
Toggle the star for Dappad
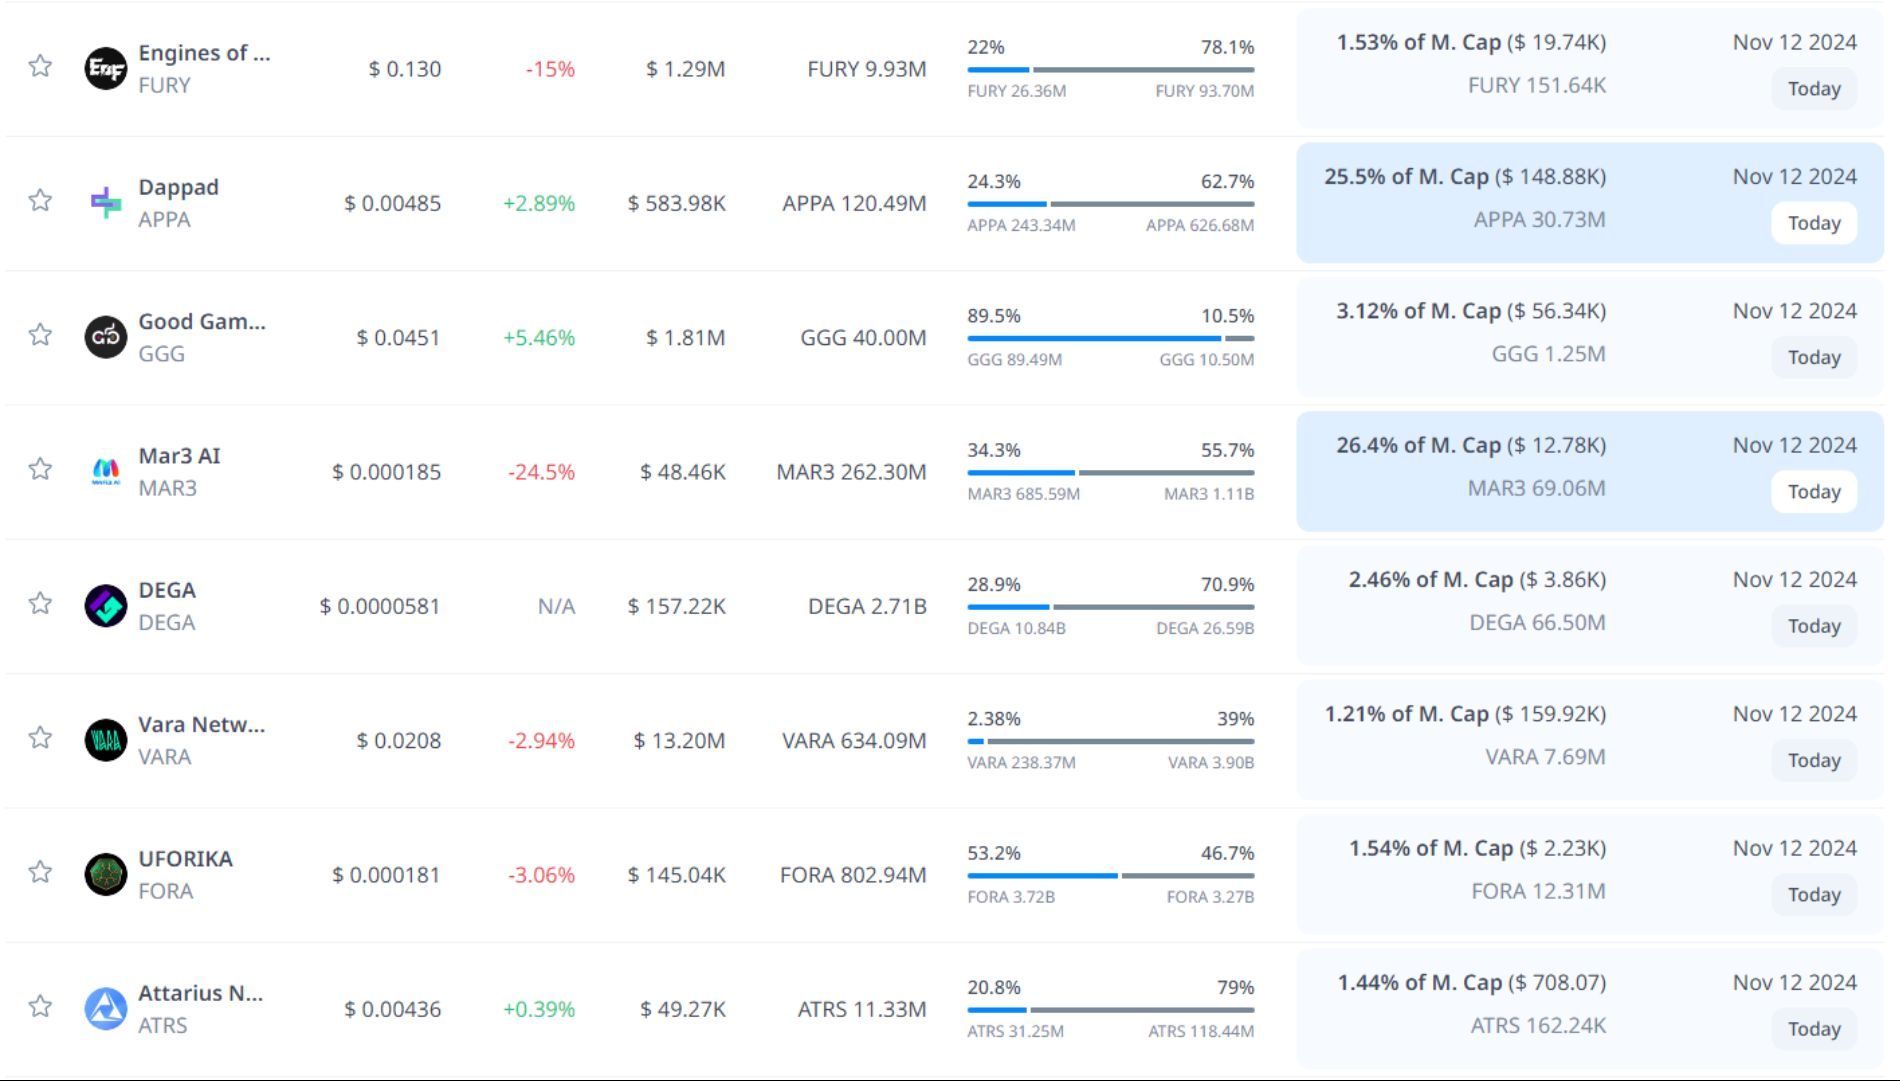click(40, 200)
